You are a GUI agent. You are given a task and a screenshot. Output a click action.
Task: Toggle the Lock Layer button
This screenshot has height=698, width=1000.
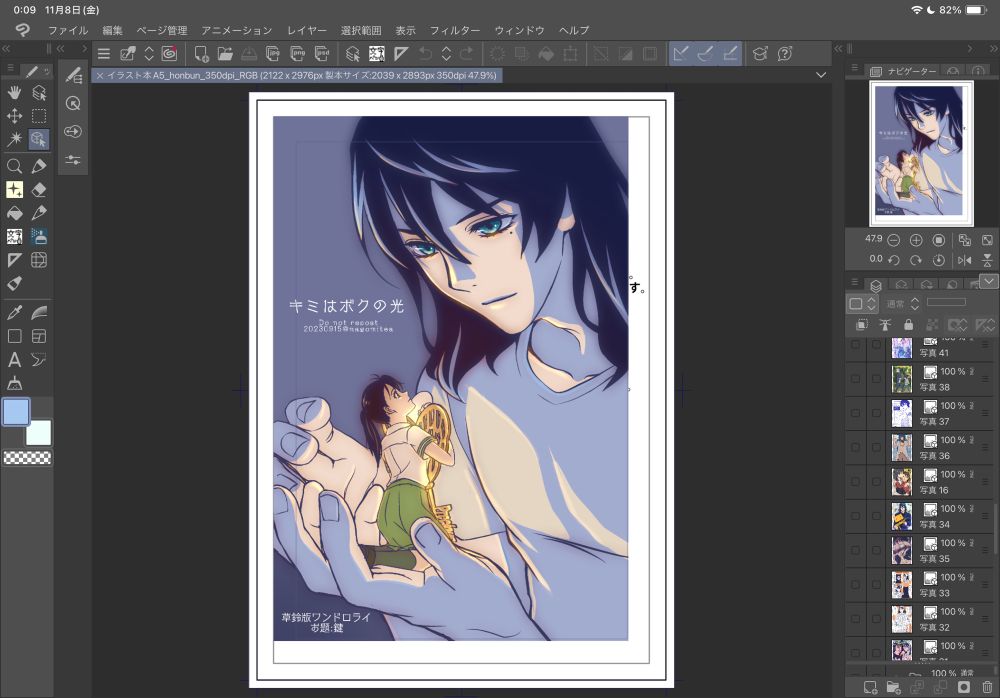coord(908,325)
